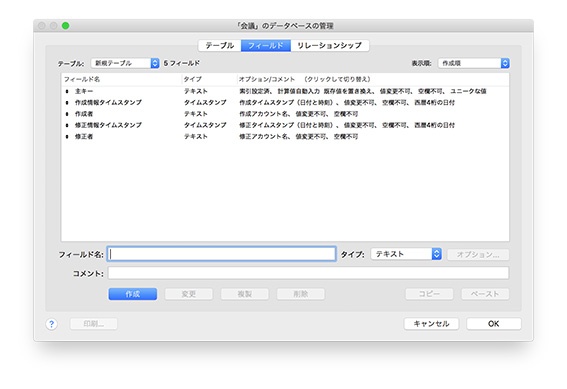Viewport: 567px width, 389px height.
Task: Select the 作成者 field name
Action: pos(84,114)
